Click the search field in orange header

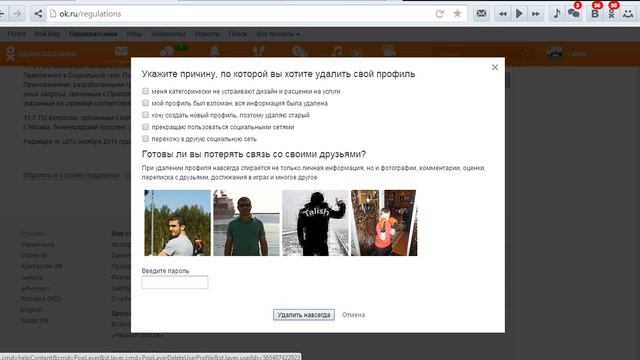(483, 53)
